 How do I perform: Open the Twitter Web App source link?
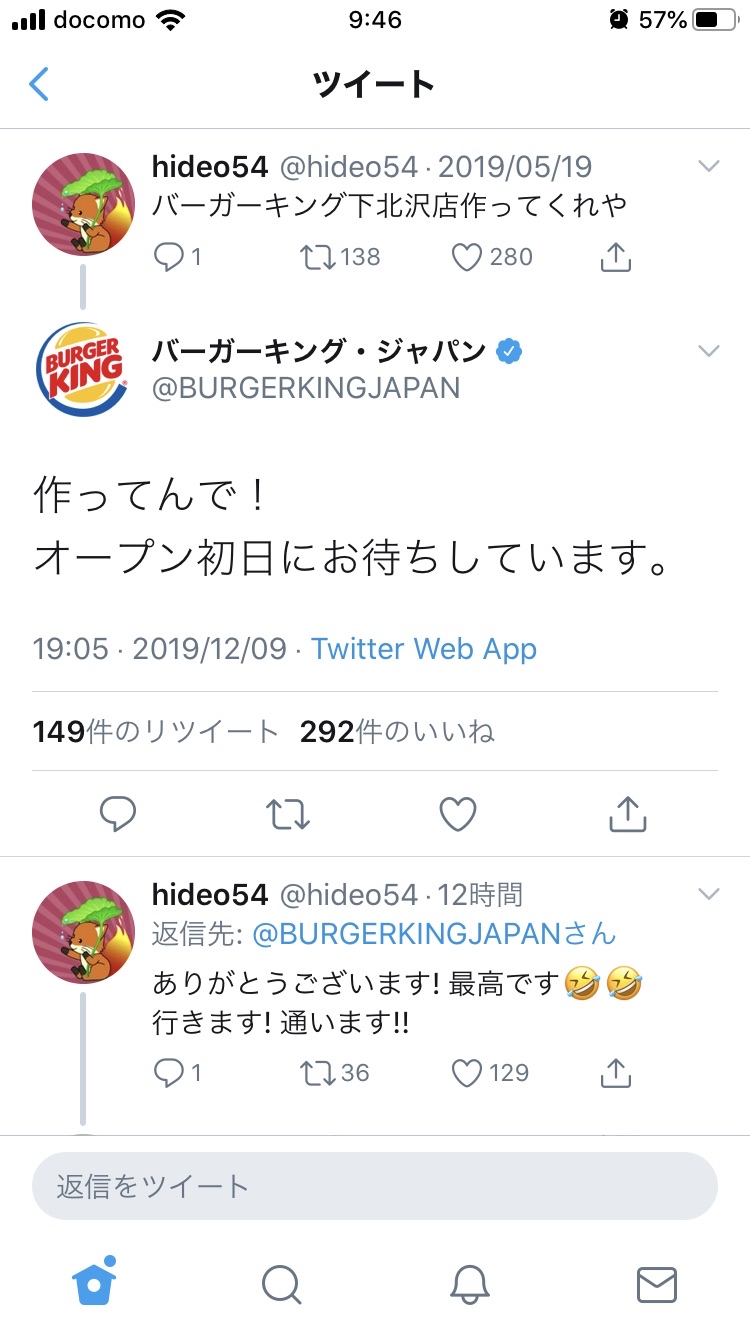[424, 649]
